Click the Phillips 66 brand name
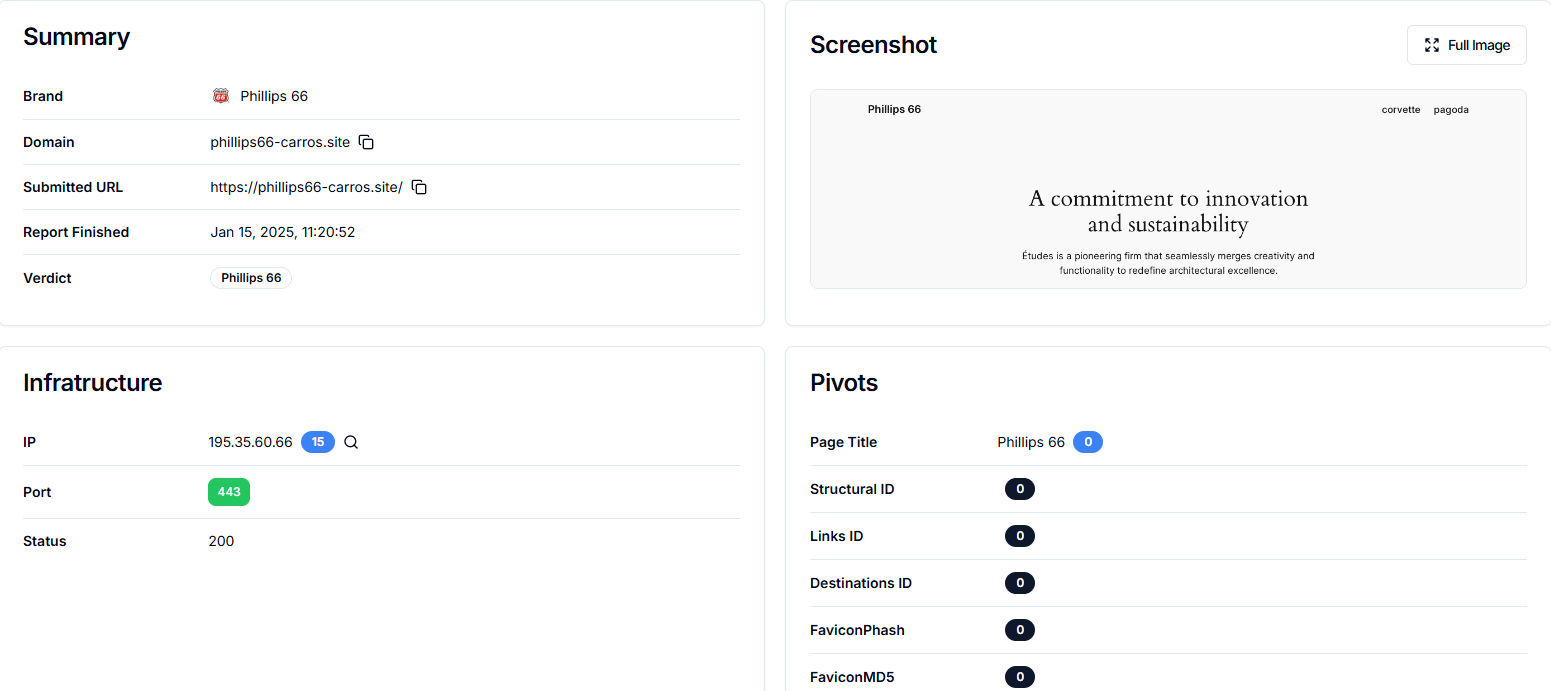The height and width of the screenshot is (691, 1551). tap(274, 96)
